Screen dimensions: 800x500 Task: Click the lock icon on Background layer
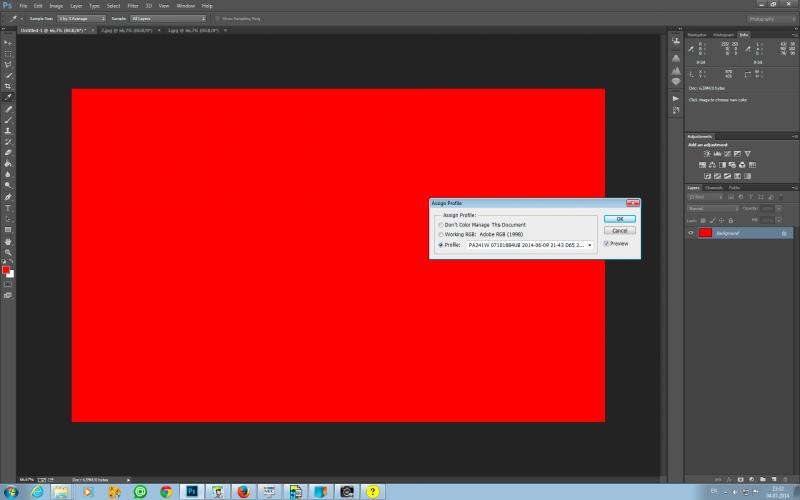pyautogui.click(x=784, y=233)
